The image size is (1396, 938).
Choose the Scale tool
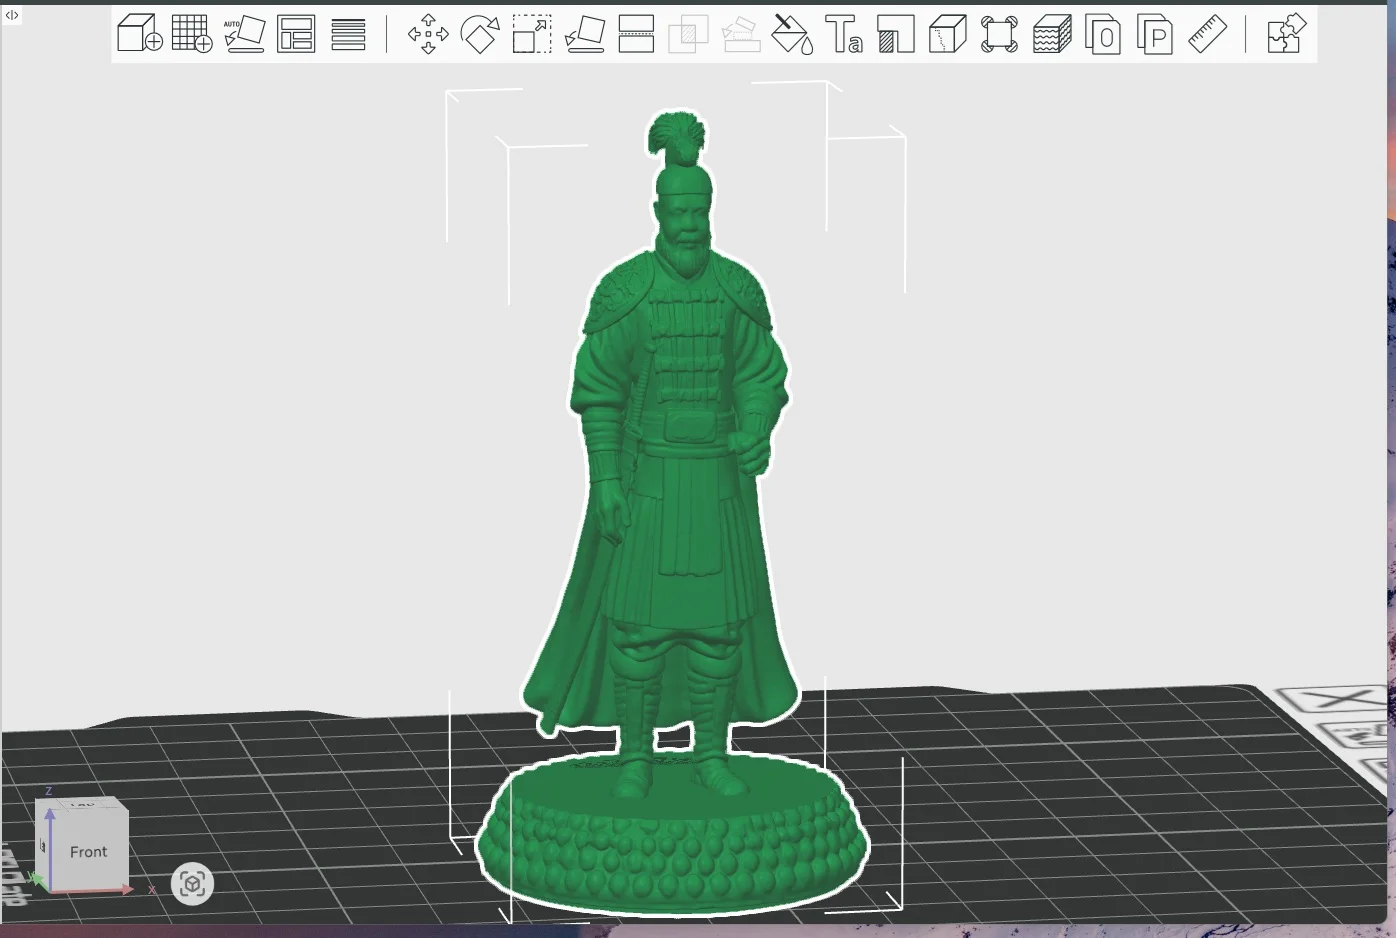coord(532,34)
